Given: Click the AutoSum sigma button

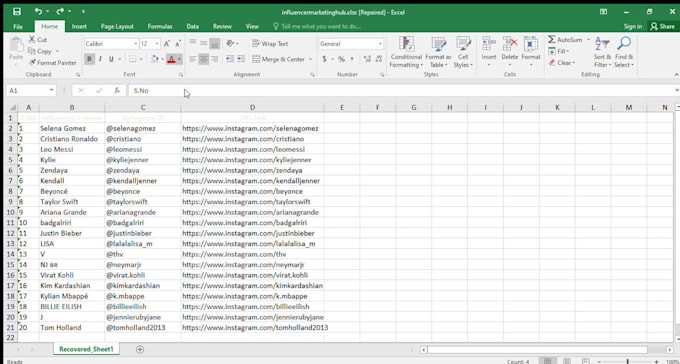Looking at the screenshot, I should click(x=566, y=39).
